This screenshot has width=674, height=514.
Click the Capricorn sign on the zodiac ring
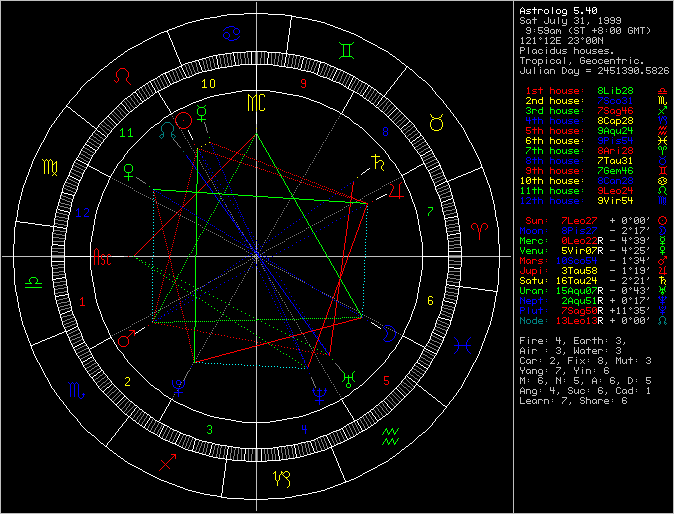pyautogui.click(x=286, y=478)
